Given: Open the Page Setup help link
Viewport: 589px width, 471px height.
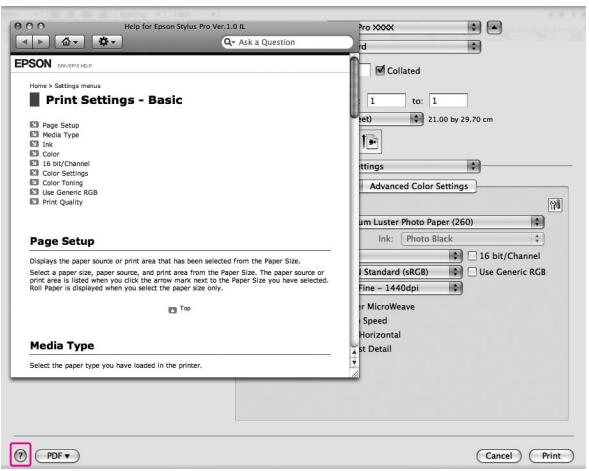Looking at the screenshot, I should click(x=61, y=125).
